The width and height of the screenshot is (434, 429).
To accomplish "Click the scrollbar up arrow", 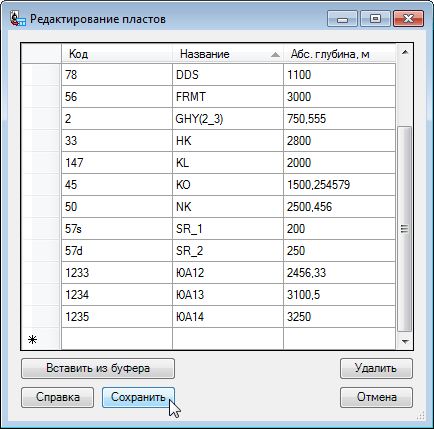I will [x=405, y=52].
